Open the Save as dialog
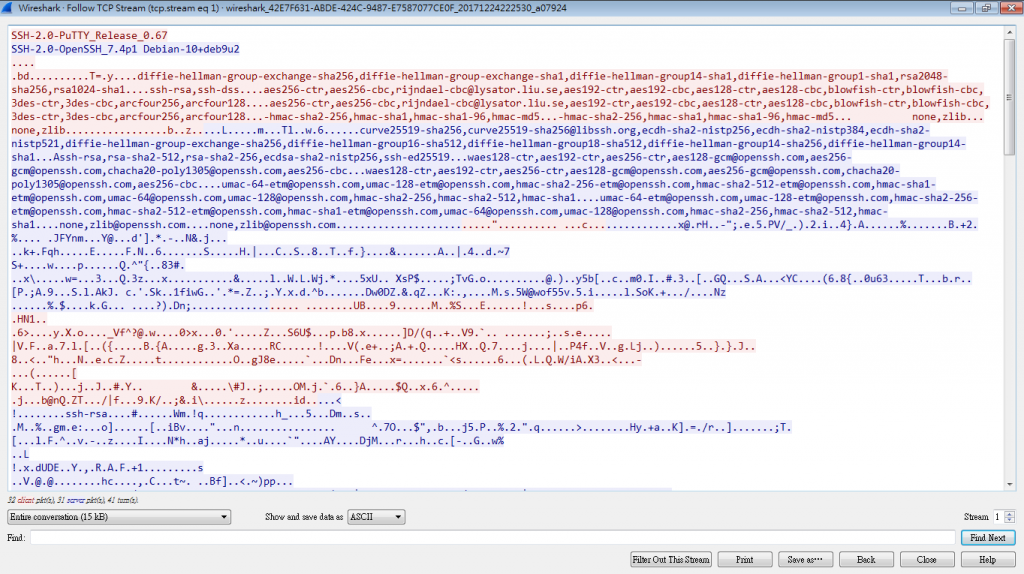Image resolution: width=1024 pixels, height=574 pixels. (x=805, y=560)
